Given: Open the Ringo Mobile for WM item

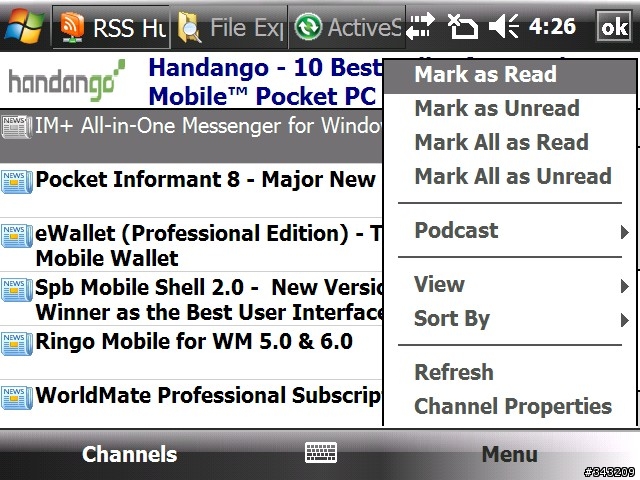Looking at the screenshot, I should point(191,352).
